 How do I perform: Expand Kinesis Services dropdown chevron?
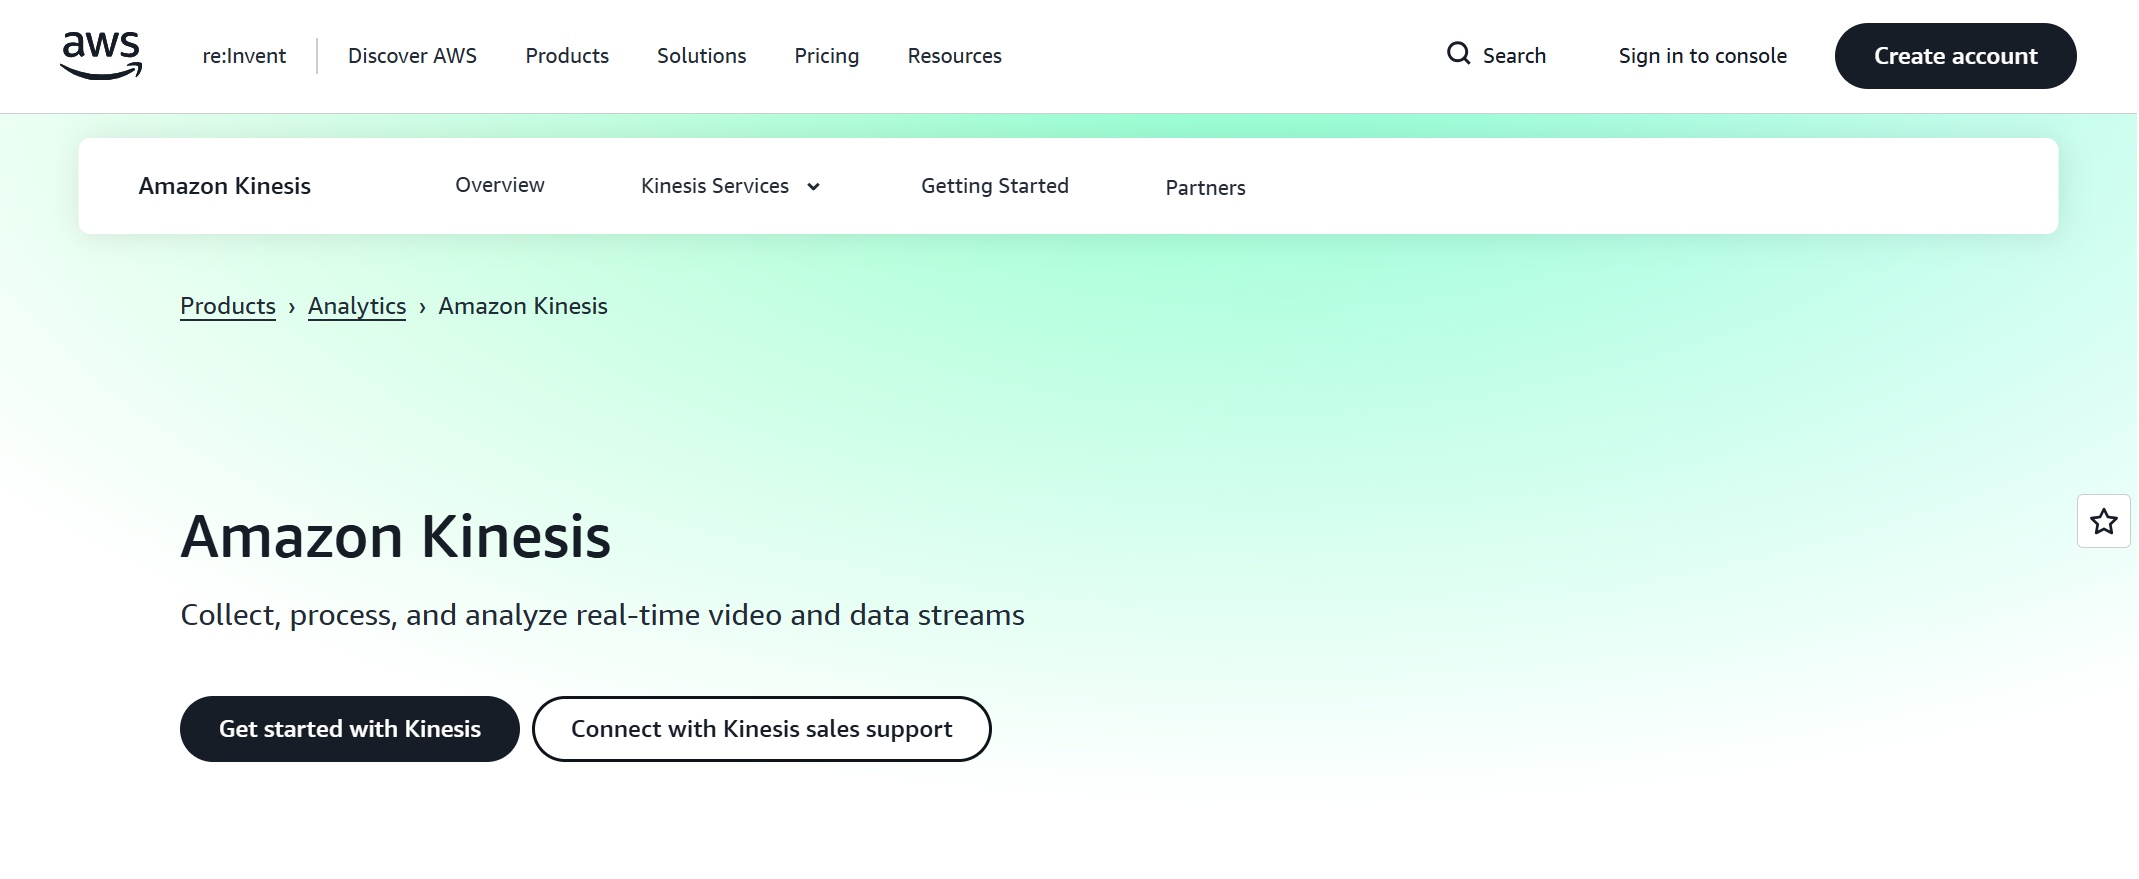tap(813, 187)
